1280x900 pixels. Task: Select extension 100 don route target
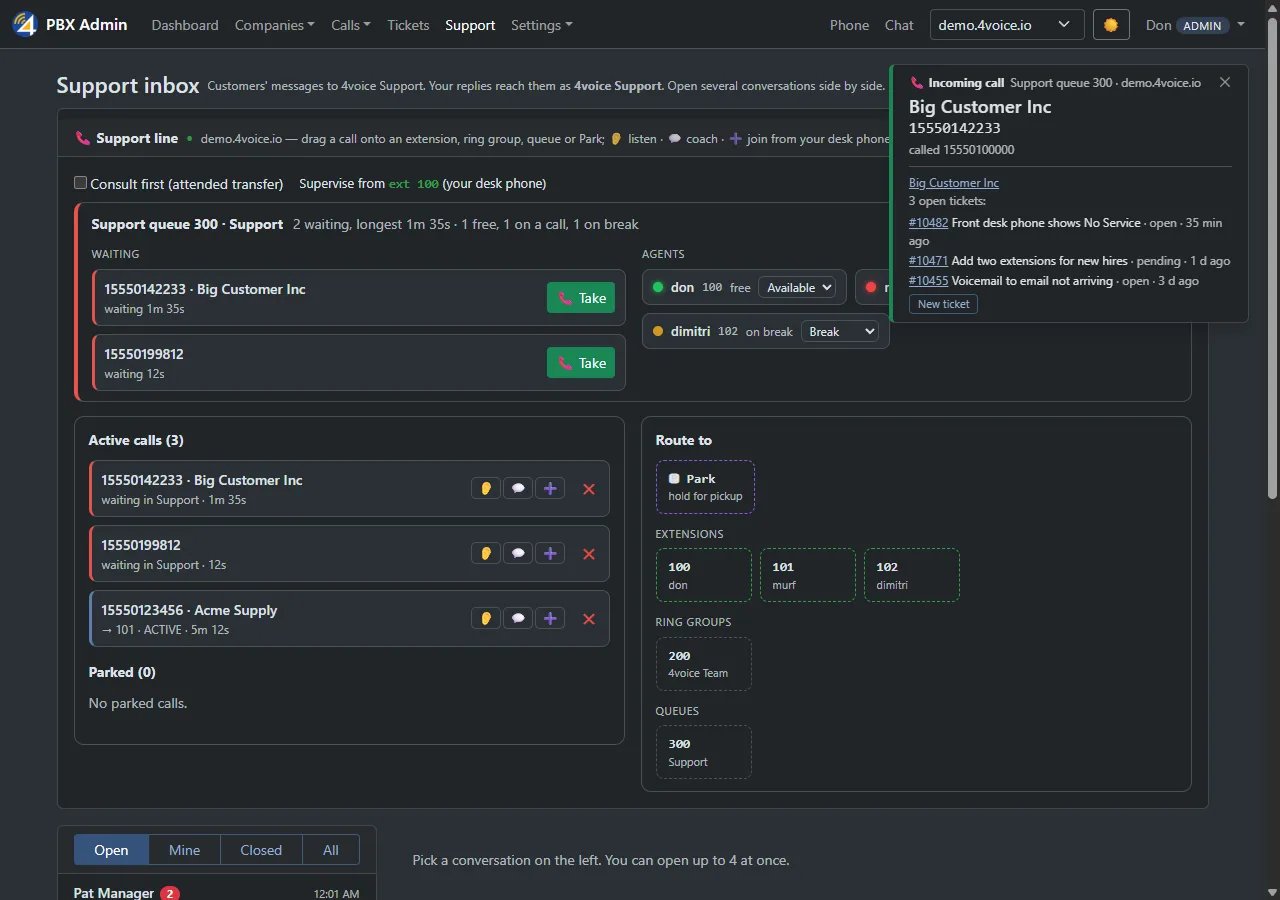coord(704,575)
